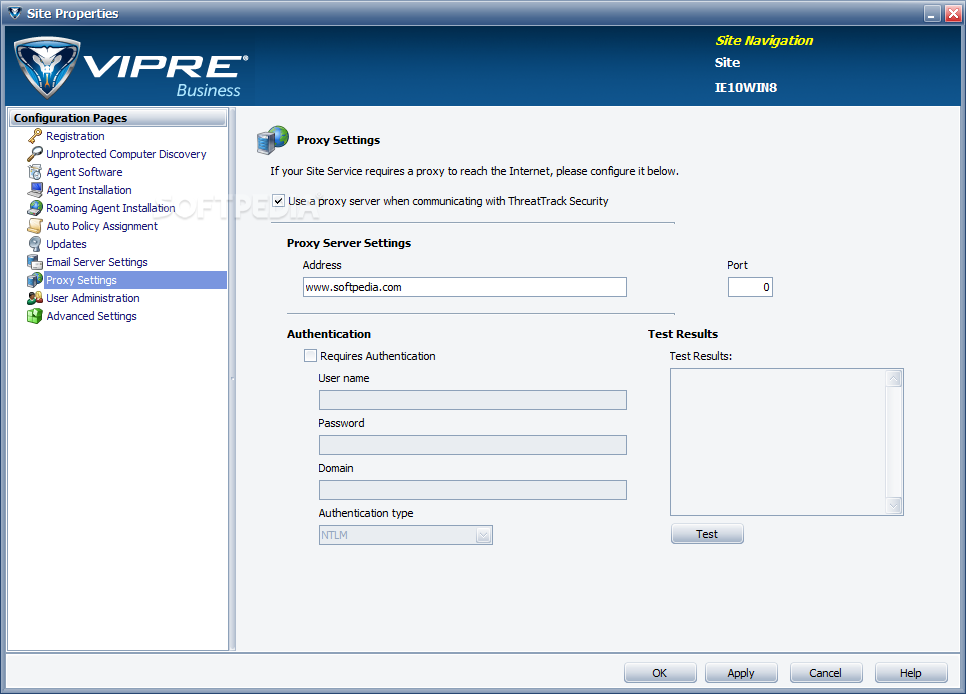Go to Email Server Settings

point(97,262)
